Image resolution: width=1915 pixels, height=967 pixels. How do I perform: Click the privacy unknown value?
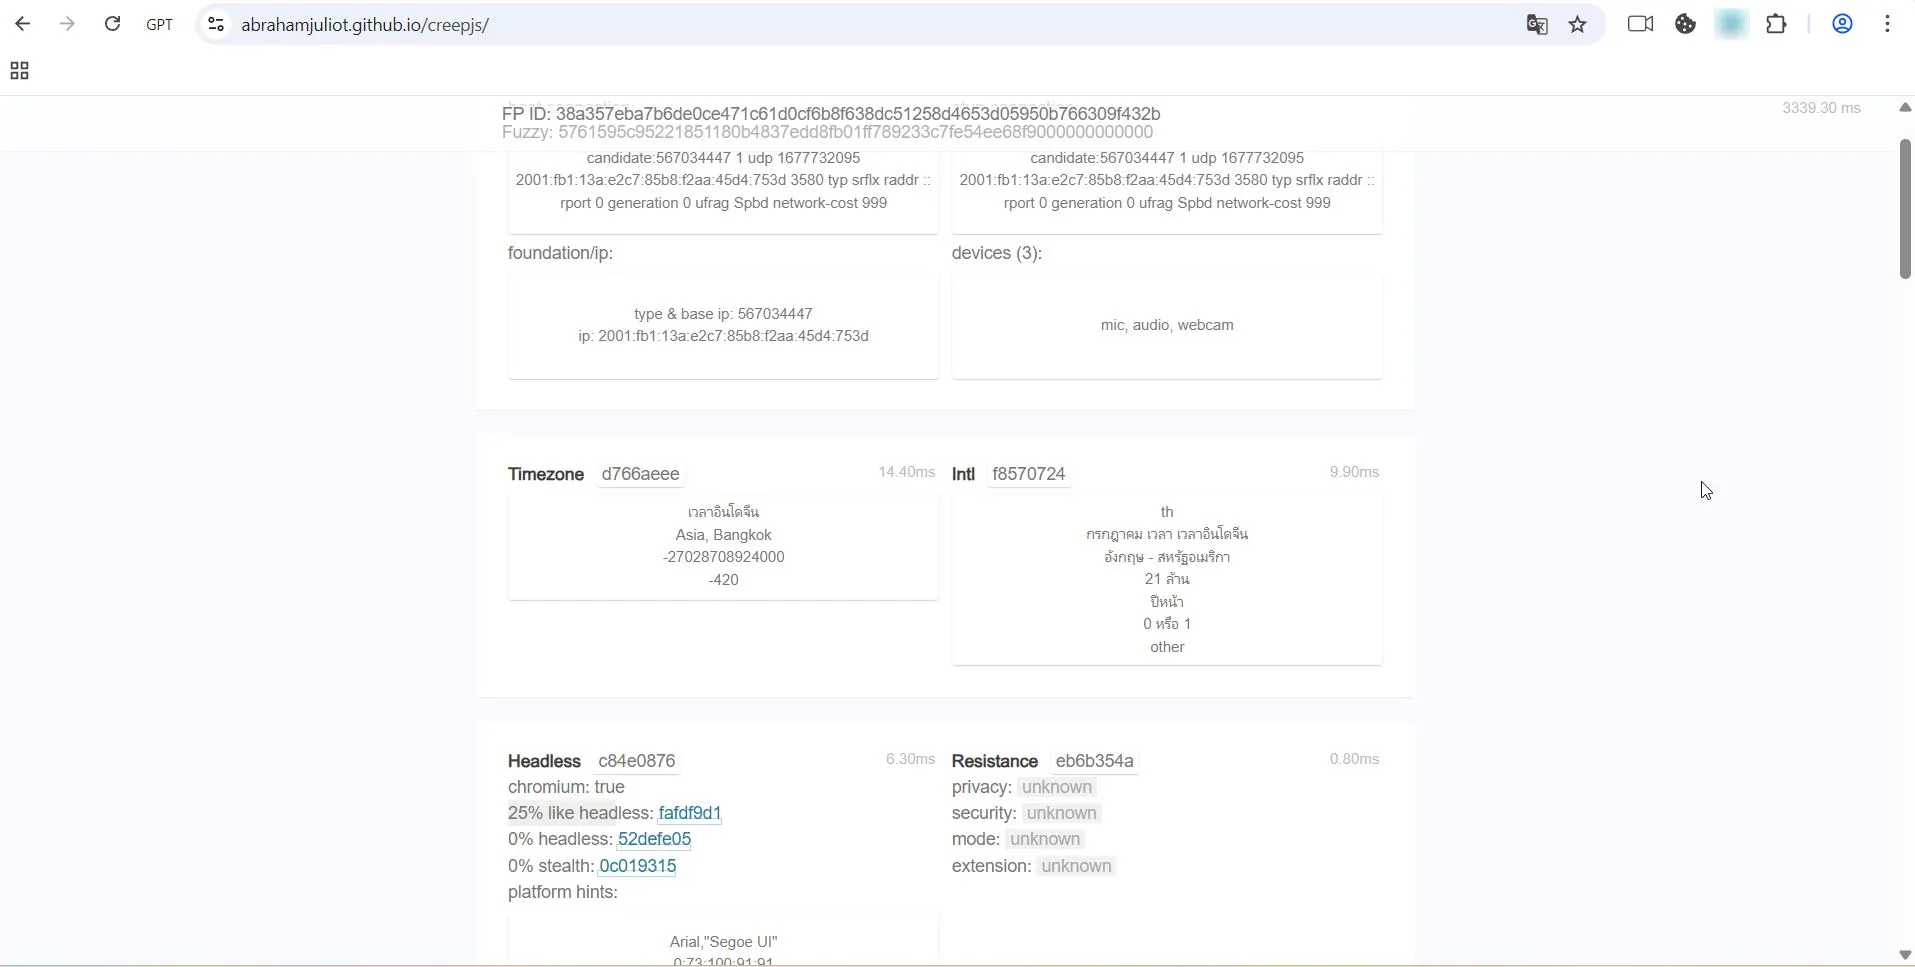click(1057, 787)
